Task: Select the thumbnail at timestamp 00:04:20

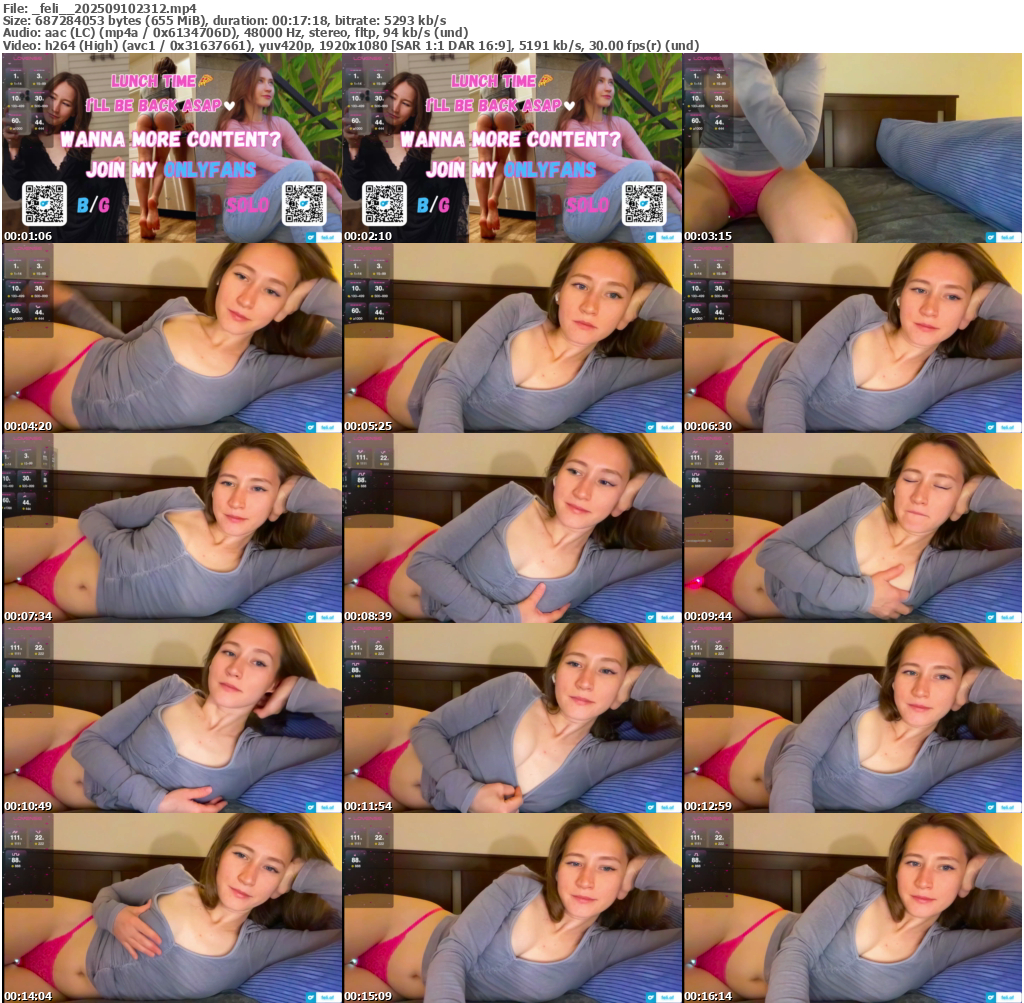Action: click(x=172, y=338)
